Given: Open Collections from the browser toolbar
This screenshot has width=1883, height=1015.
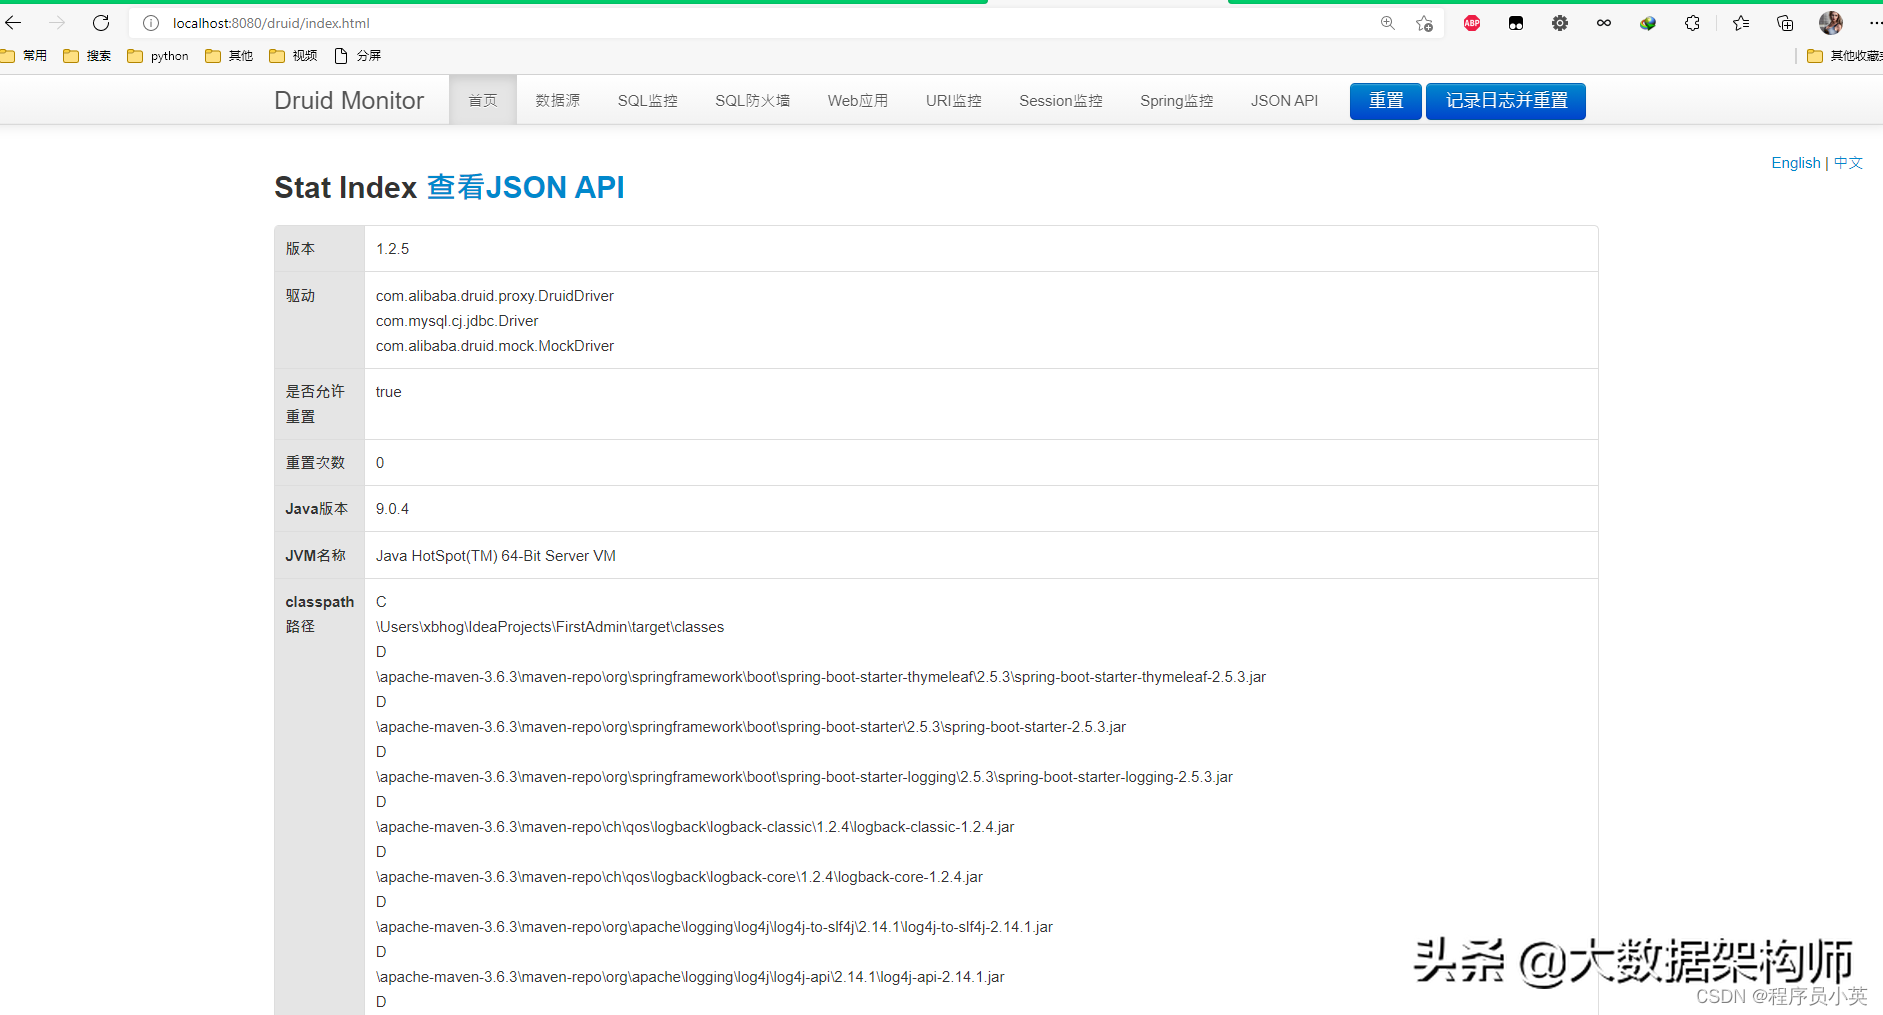Looking at the screenshot, I should [1785, 22].
